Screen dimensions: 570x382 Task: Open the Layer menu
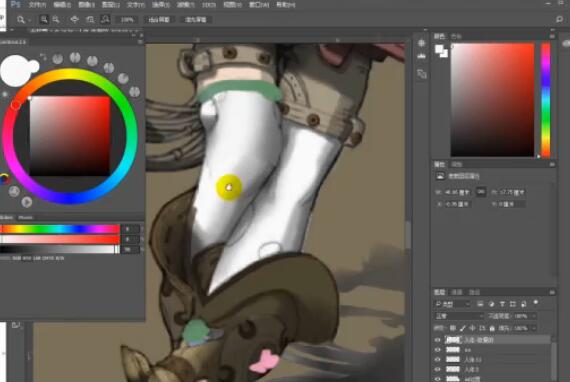tap(111, 5)
